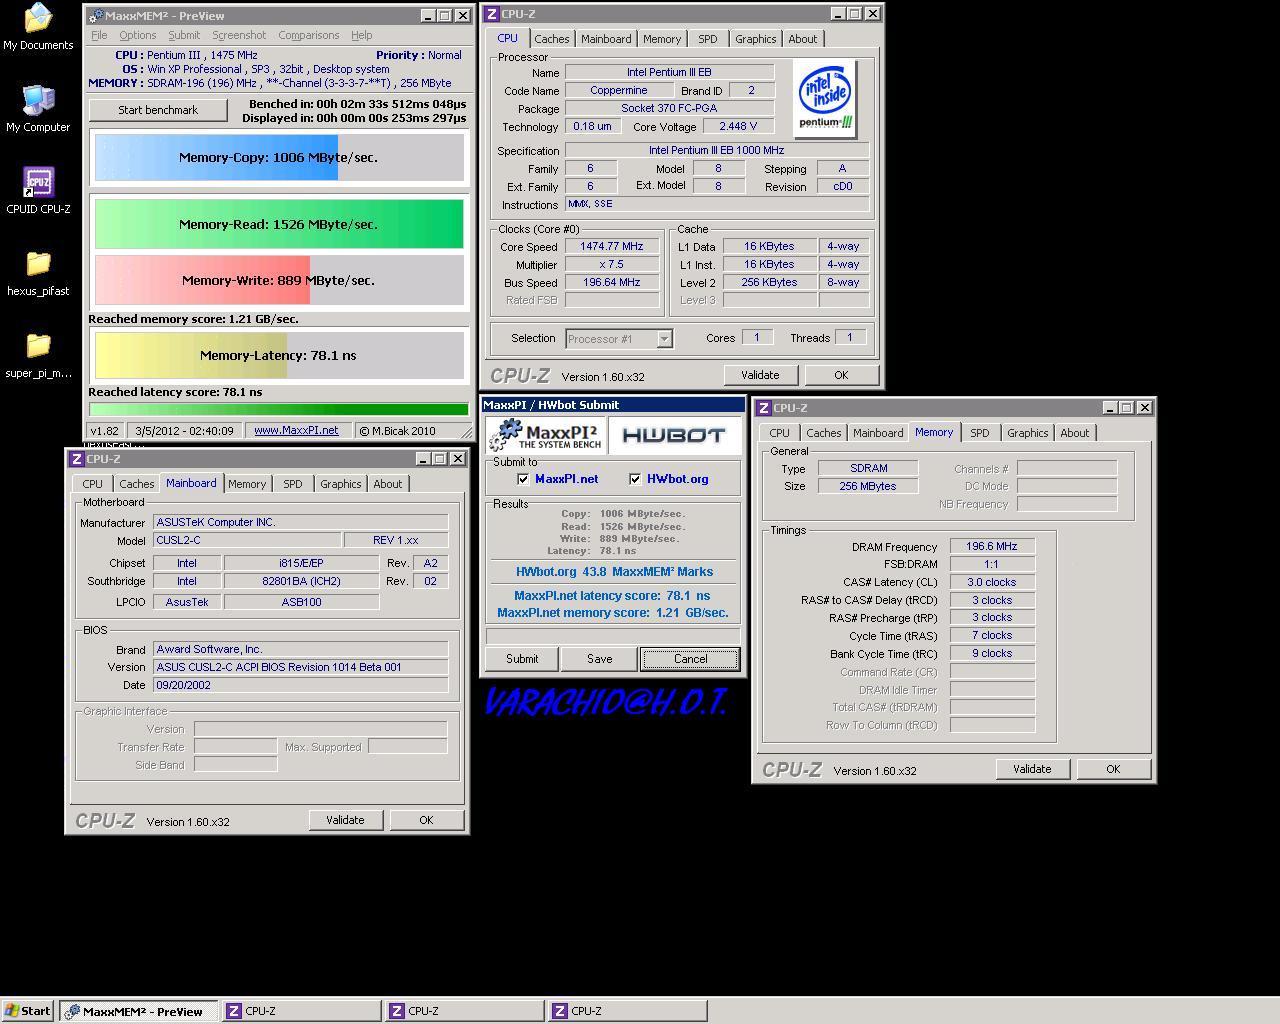1280x1024 pixels.
Task: Click the HWBOT logo banner
Action: (674, 435)
